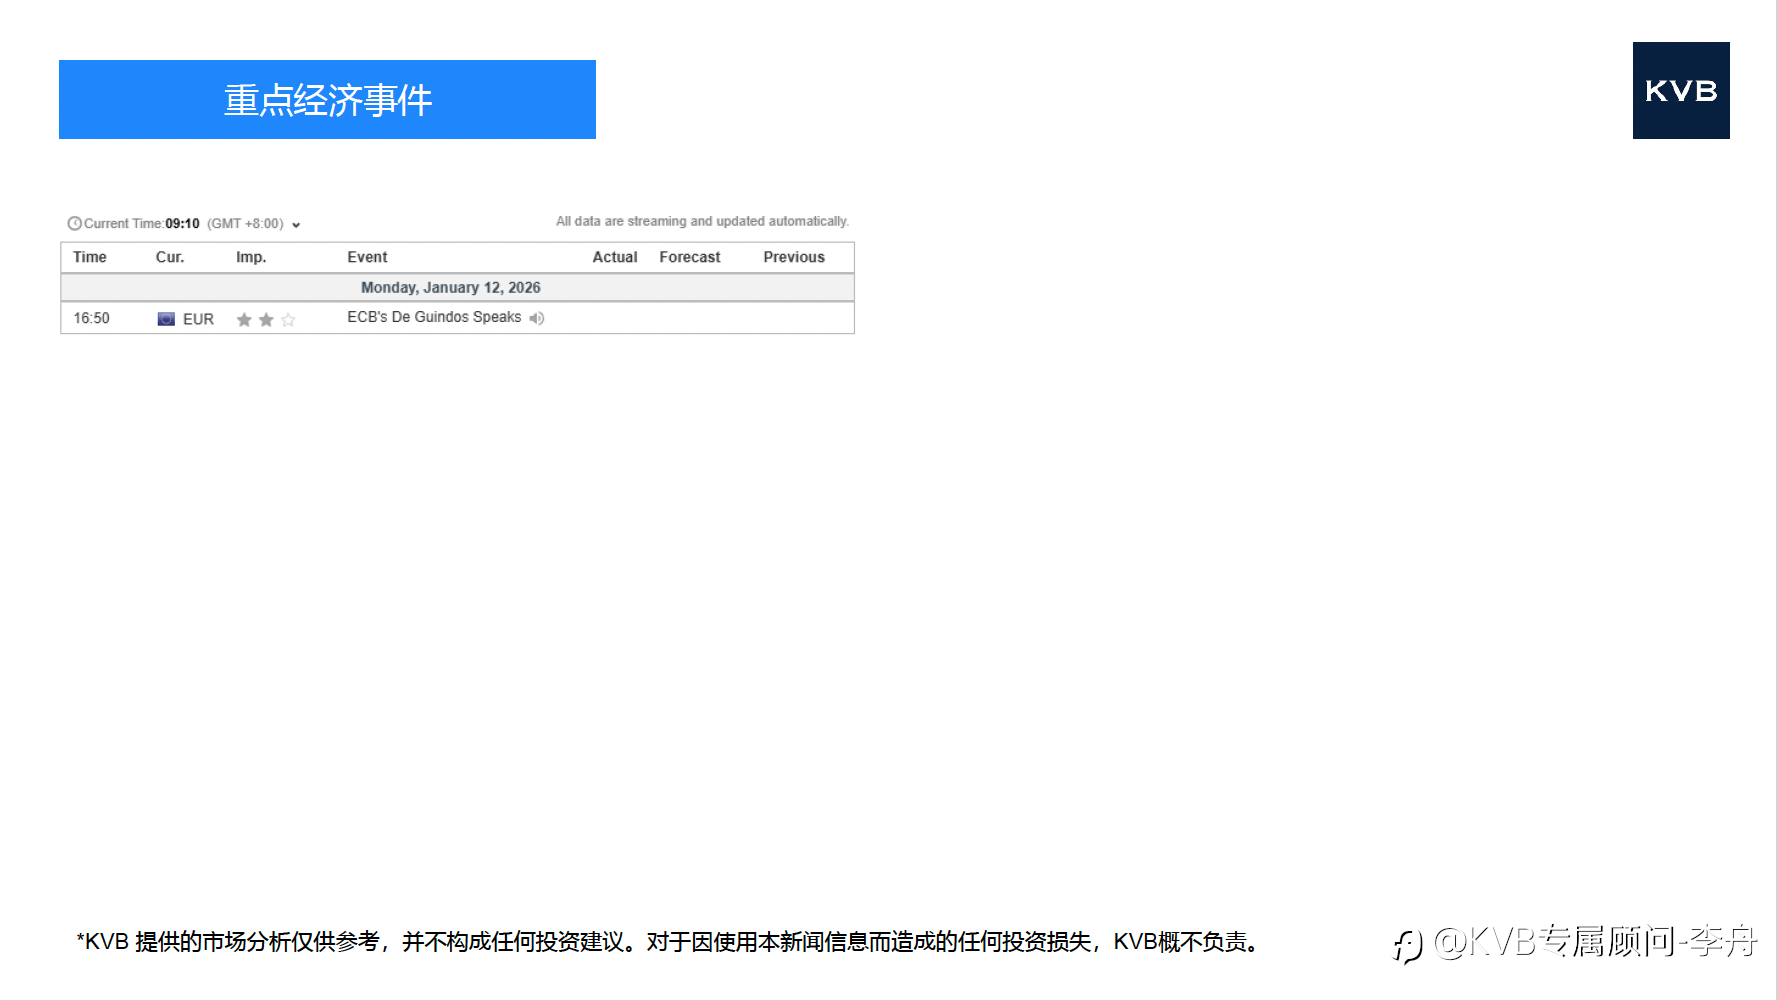Click the clock icon beside Current Time
The image size is (1778, 1000).
[x=74, y=223]
